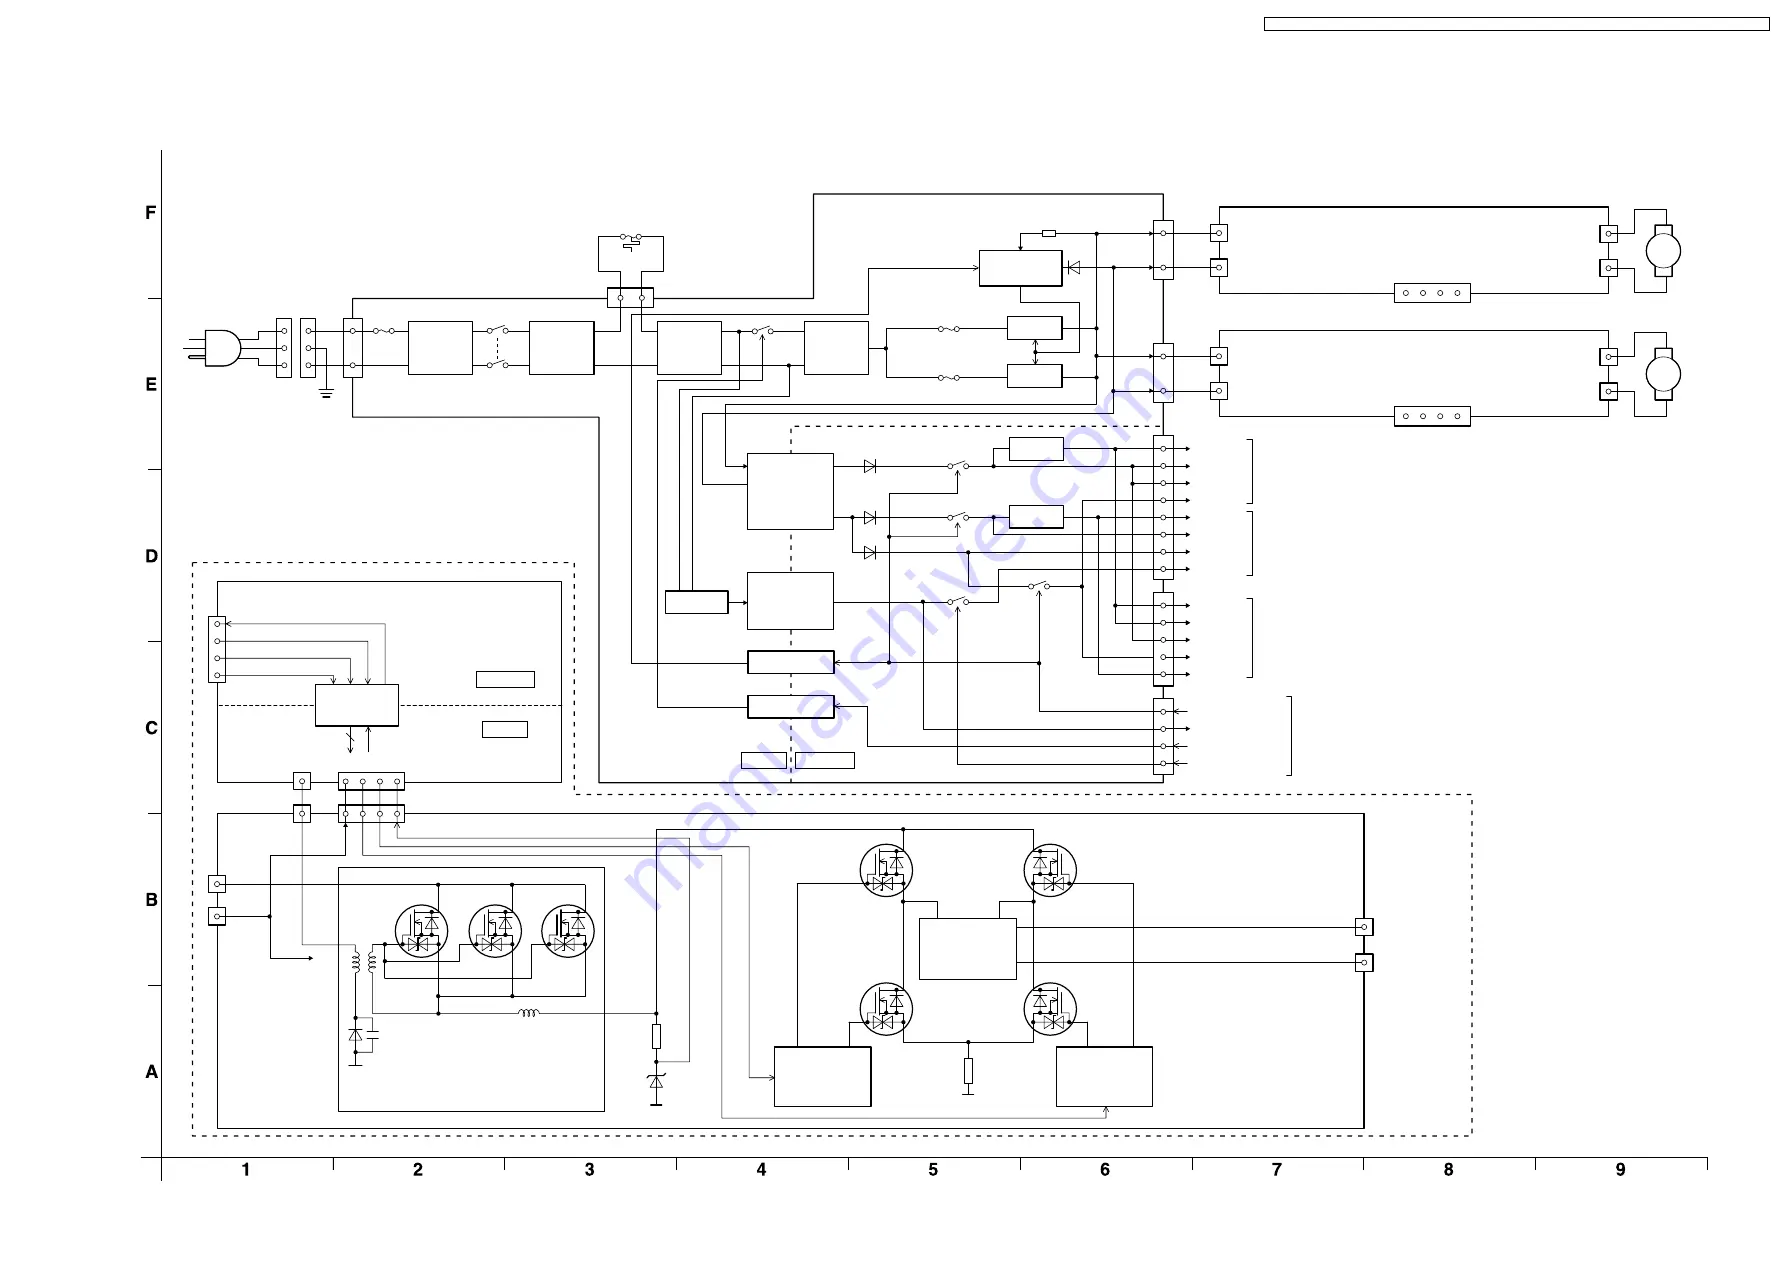Click the zener diode symbol near column 4

(656, 1082)
